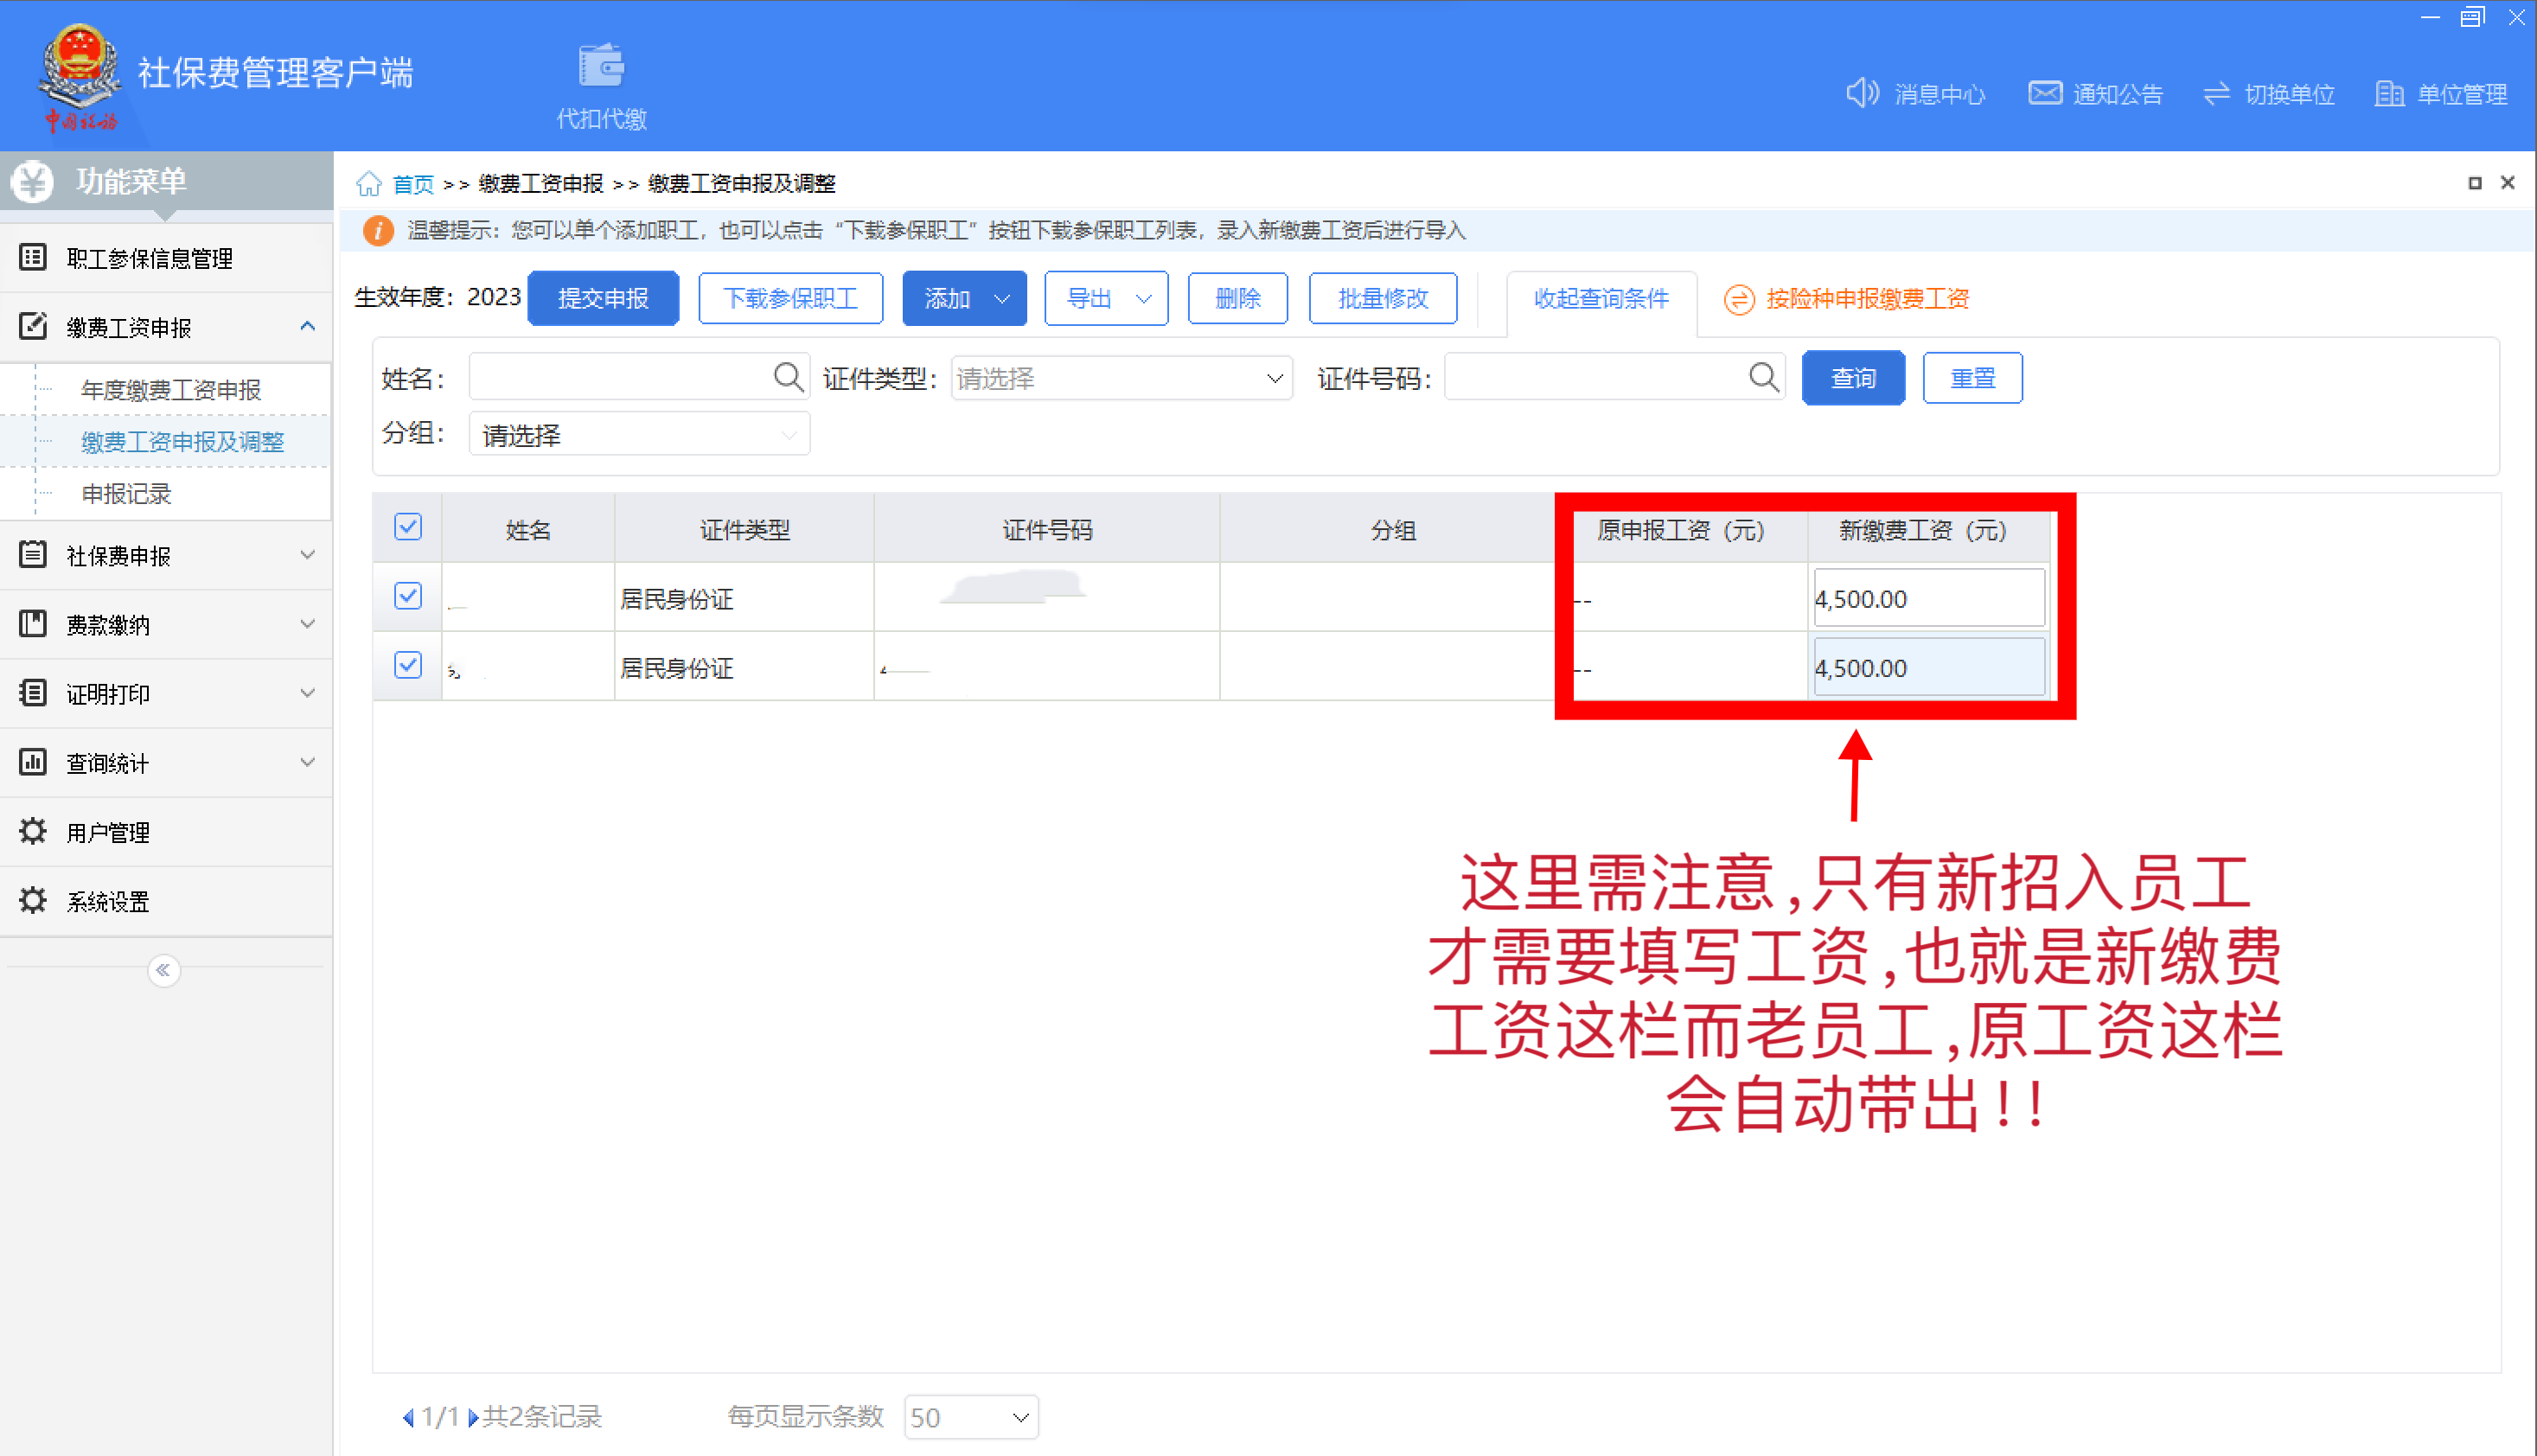Collapse sidebar with double-arrow icon
Image resolution: width=2537 pixels, height=1456 pixels.
coord(163,970)
